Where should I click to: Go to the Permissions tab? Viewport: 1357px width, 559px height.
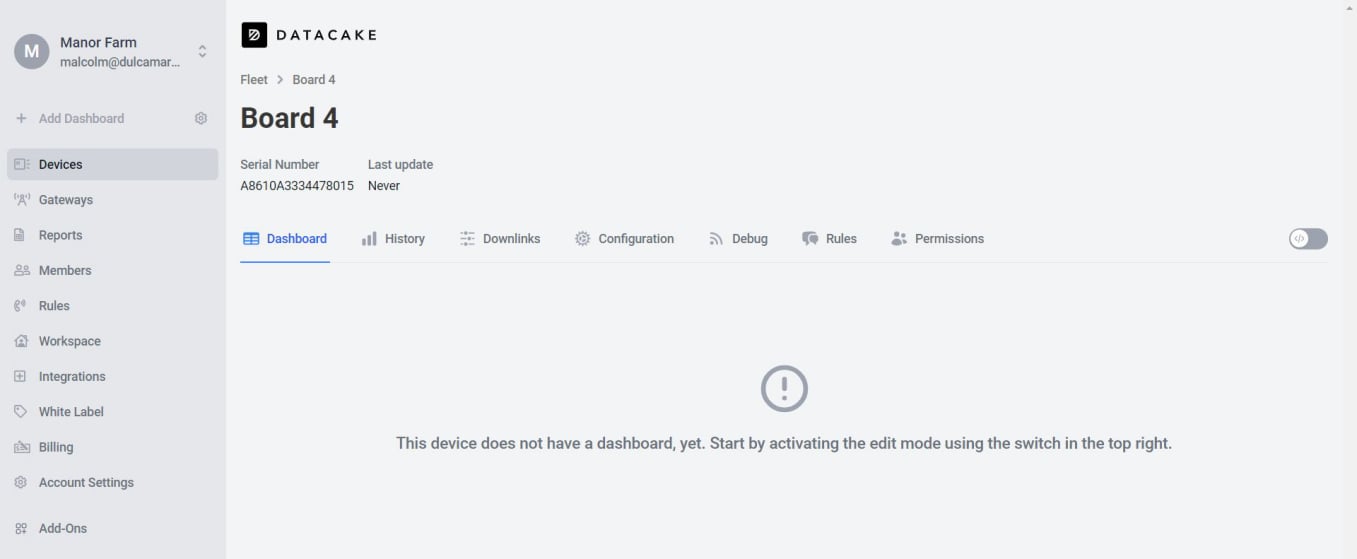(x=937, y=239)
